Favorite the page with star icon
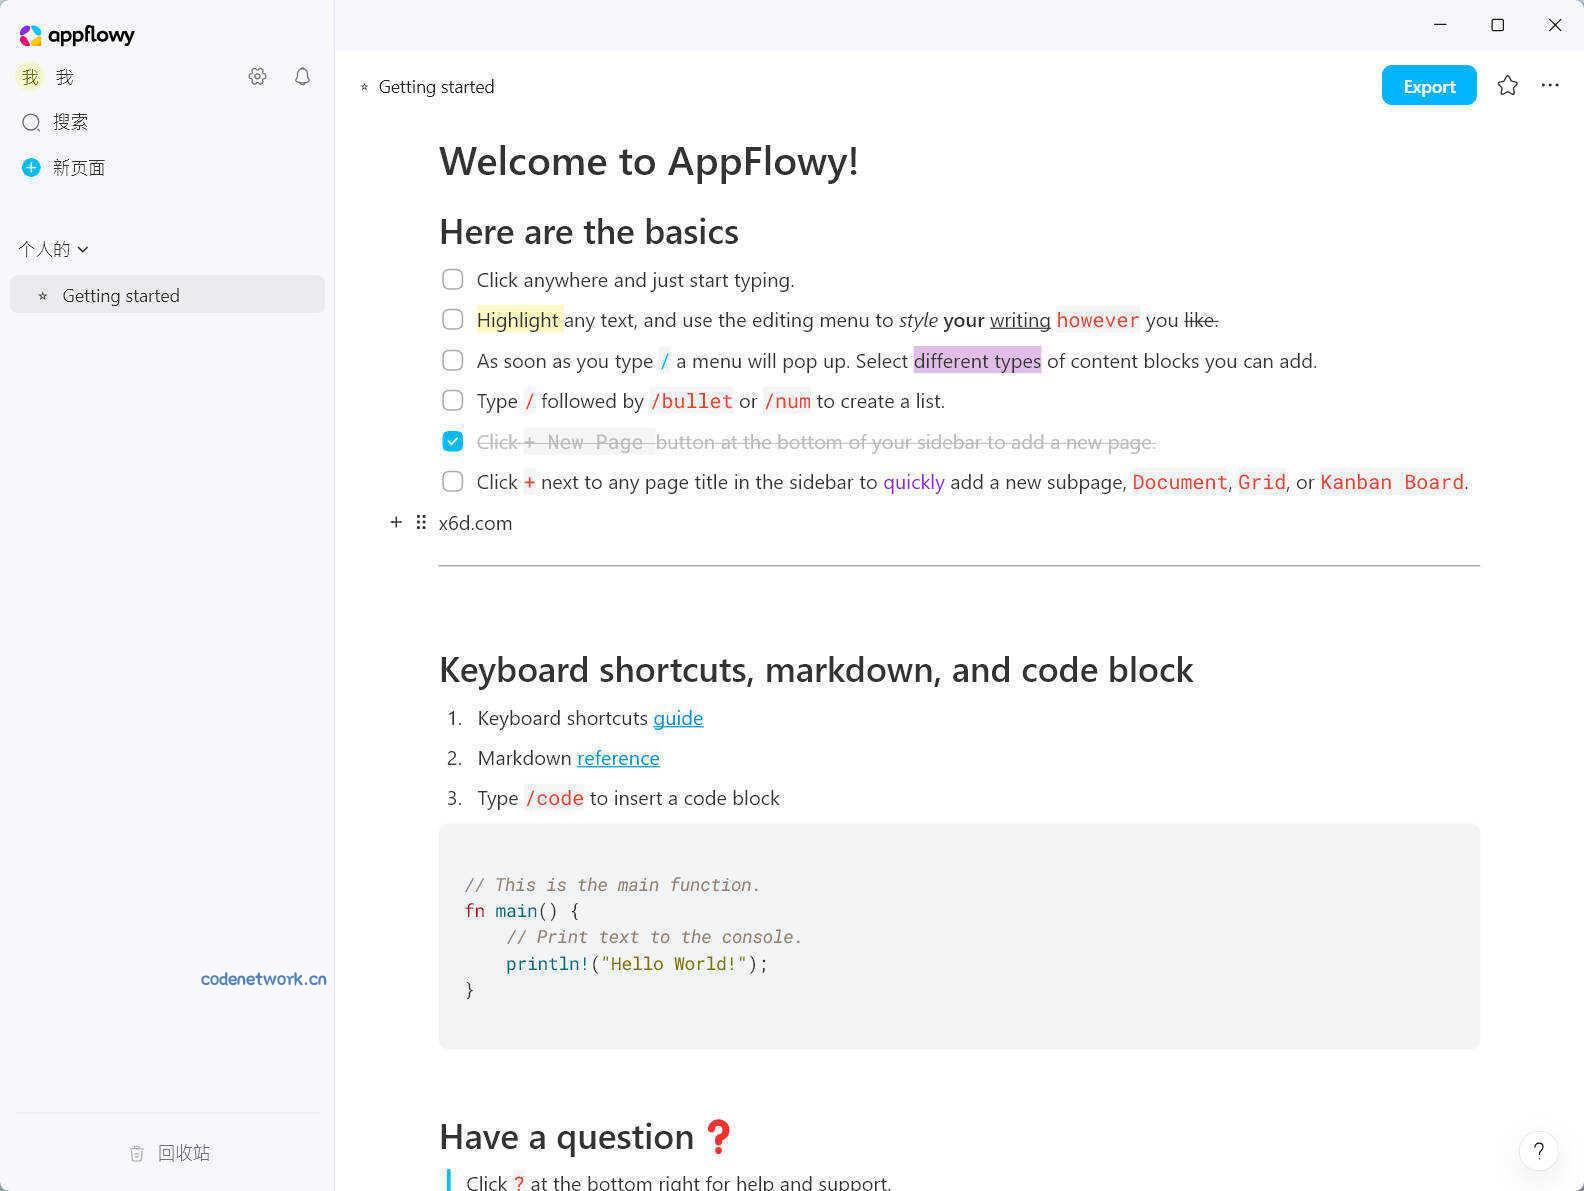This screenshot has height=1191, width=1584. pos(1507,86)
